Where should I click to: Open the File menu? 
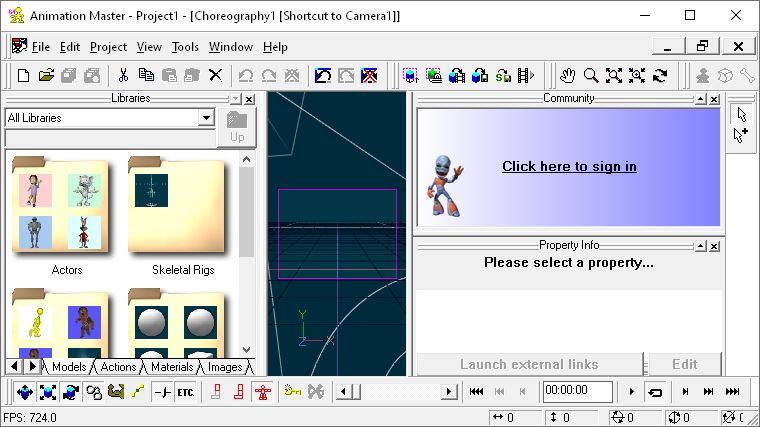41,47
